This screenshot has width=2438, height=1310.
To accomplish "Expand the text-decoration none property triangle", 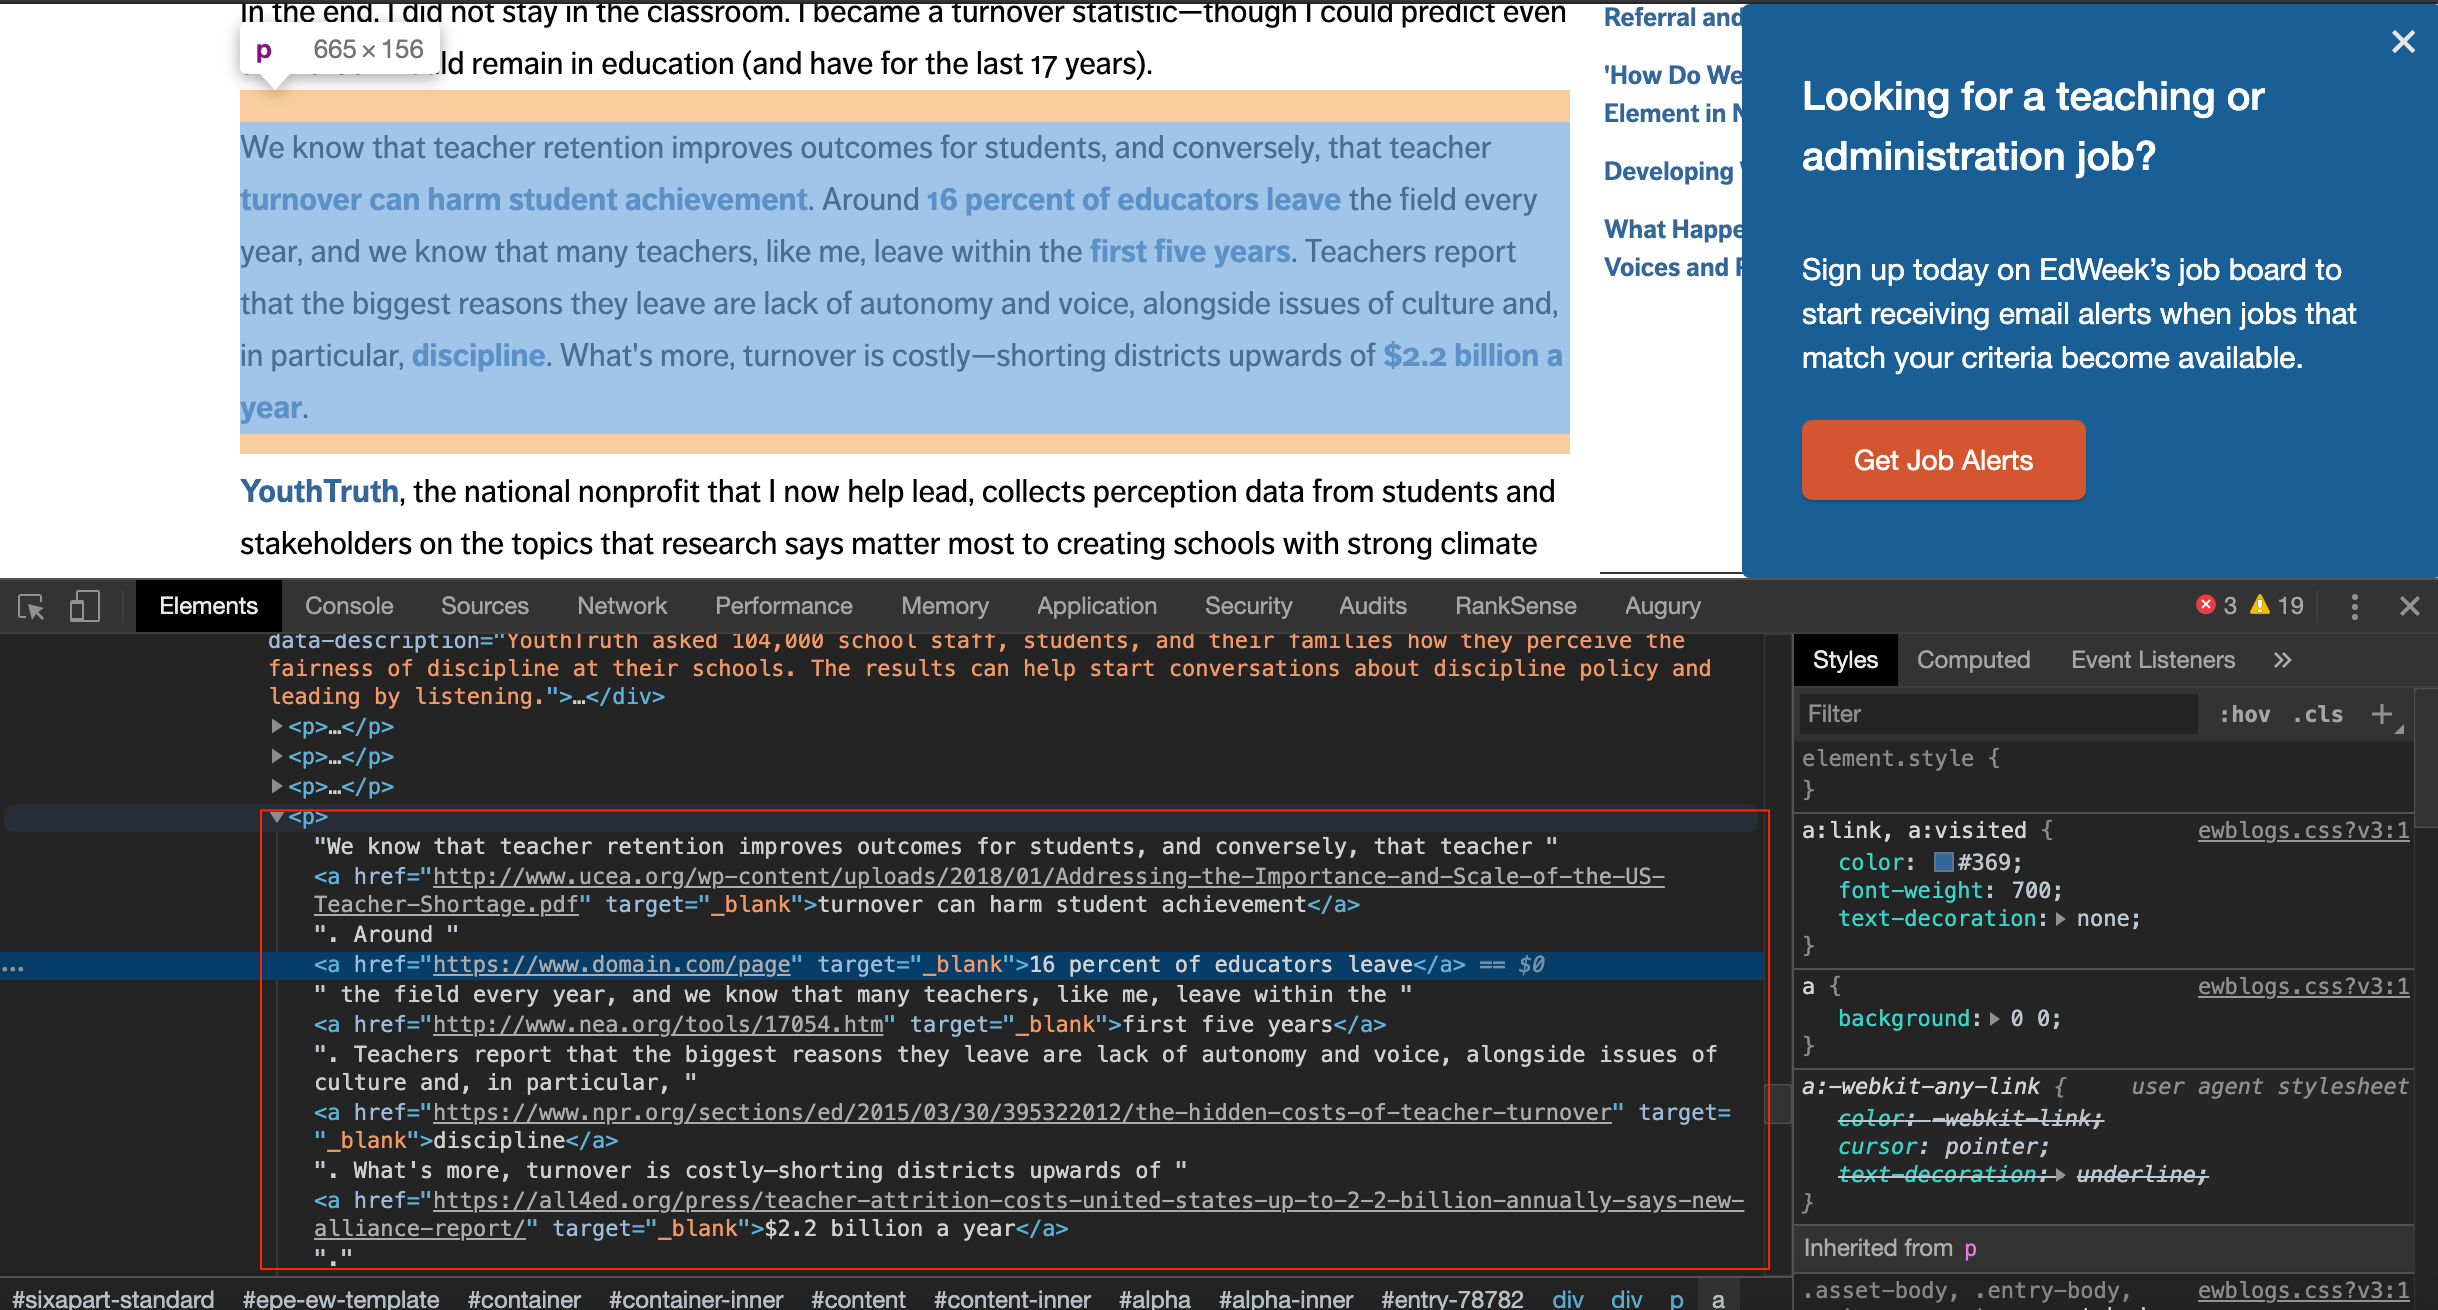I will pos(2061,919).
